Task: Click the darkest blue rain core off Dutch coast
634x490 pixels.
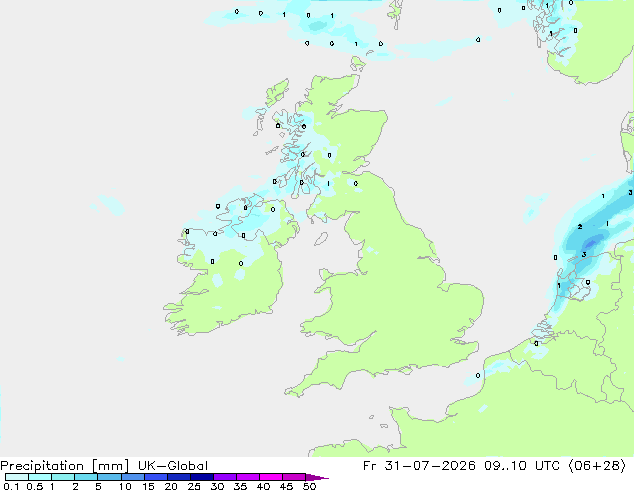Action: [591, 244]
